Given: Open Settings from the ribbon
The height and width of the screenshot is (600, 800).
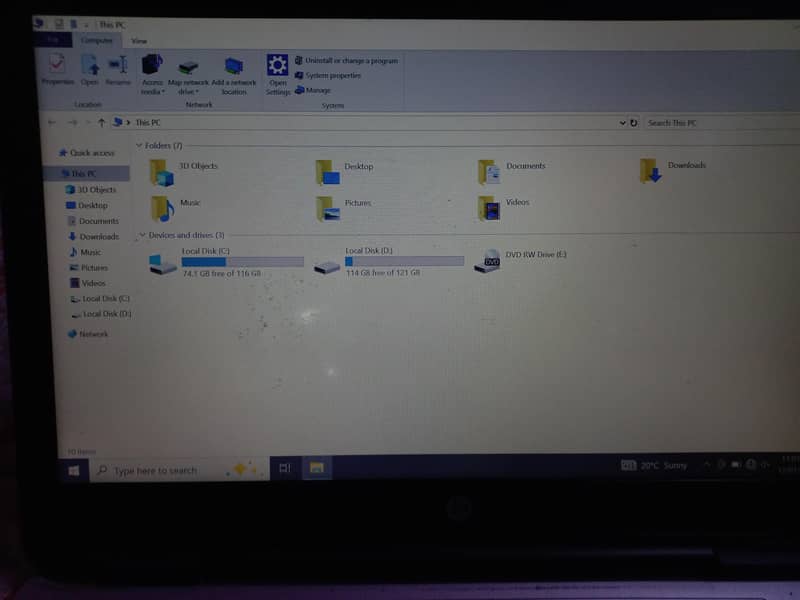Looking at the screenshot, I should 278,74.
